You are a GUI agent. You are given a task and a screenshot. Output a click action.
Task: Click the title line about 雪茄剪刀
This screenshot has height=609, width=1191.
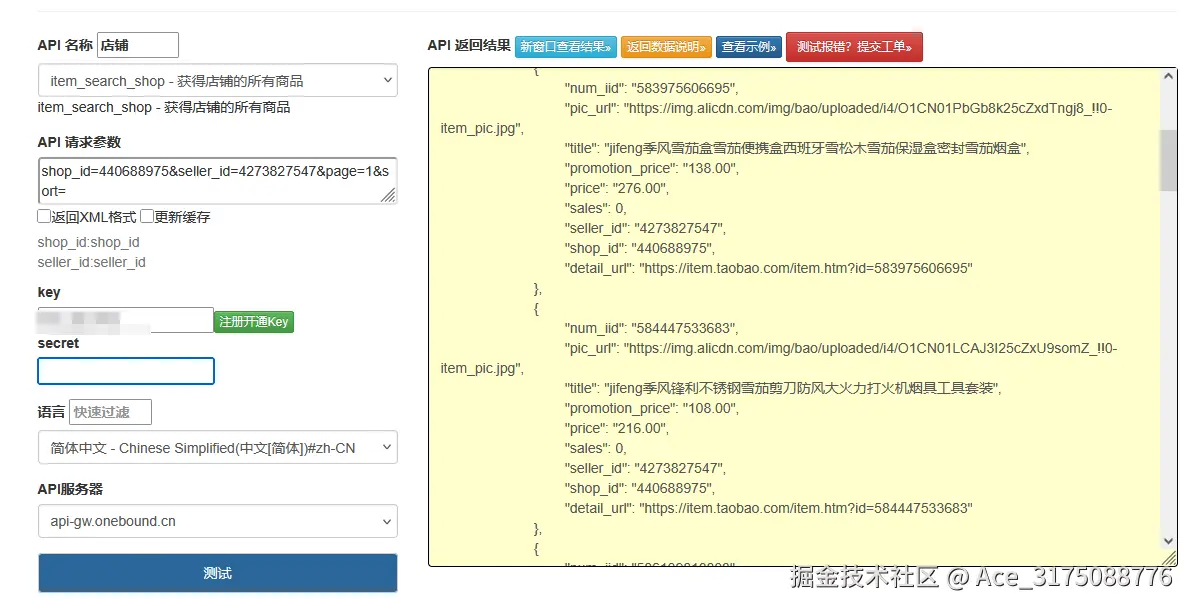pos(782,388)
